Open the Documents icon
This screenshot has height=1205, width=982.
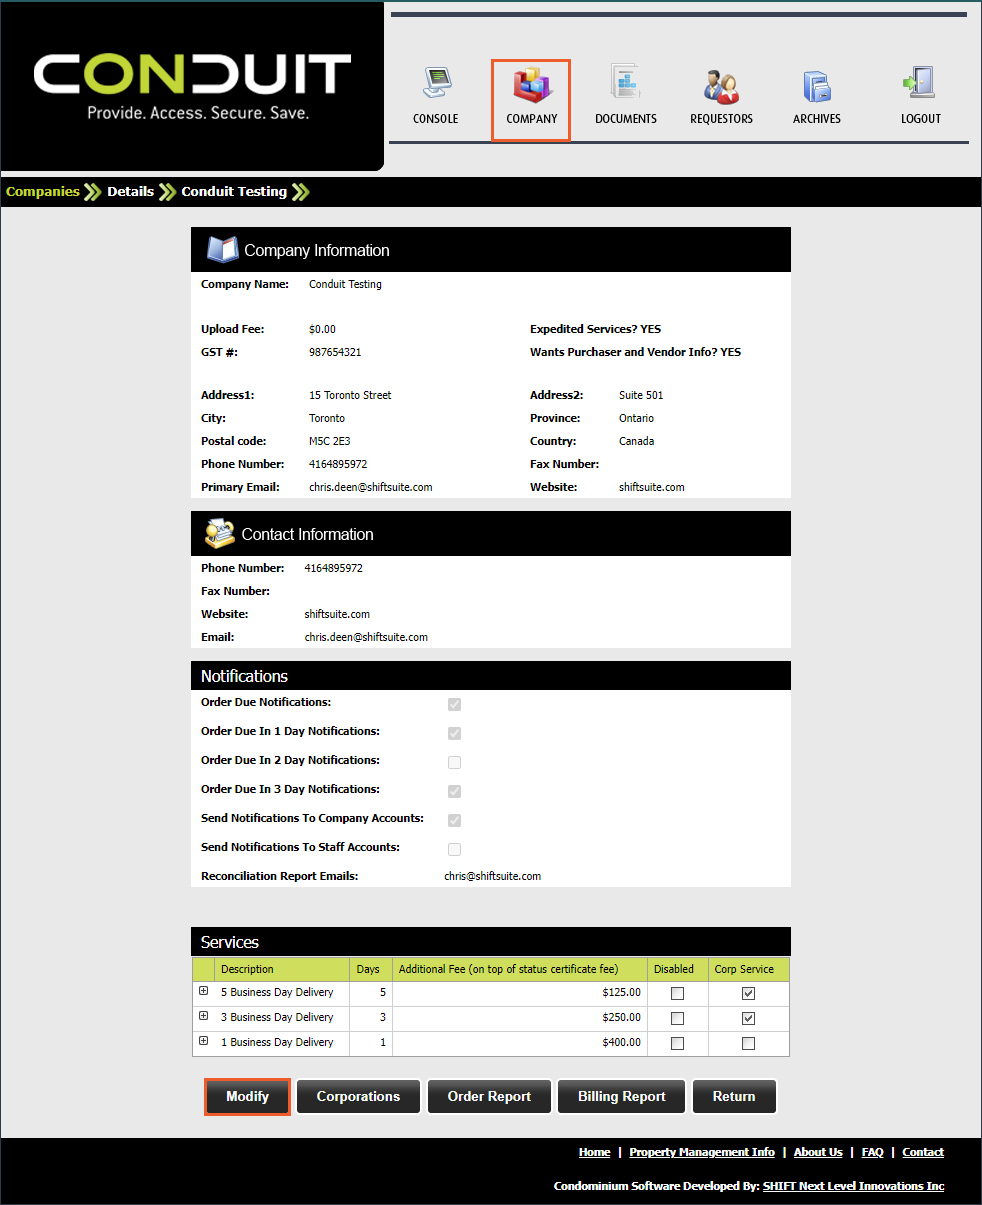pyautogui.click(x=626, y=83)
